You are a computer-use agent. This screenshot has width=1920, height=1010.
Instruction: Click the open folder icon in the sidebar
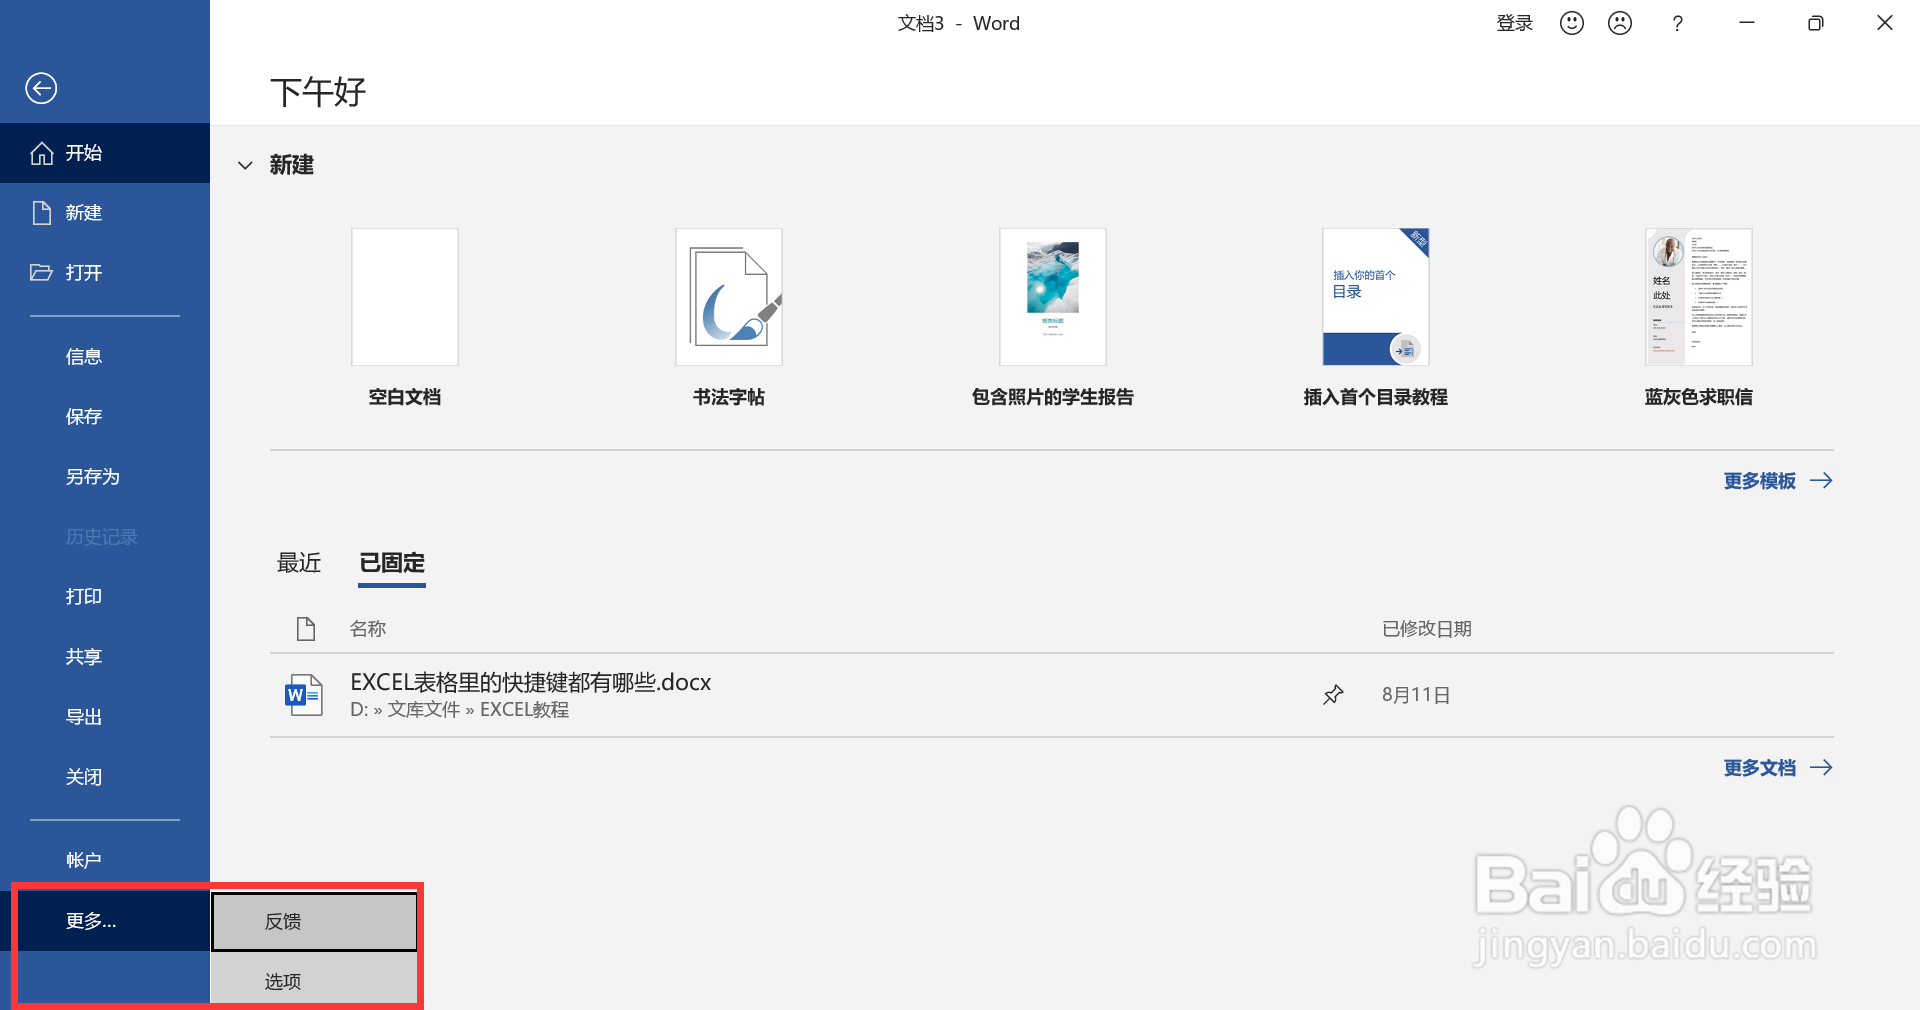tap(42, 272)
